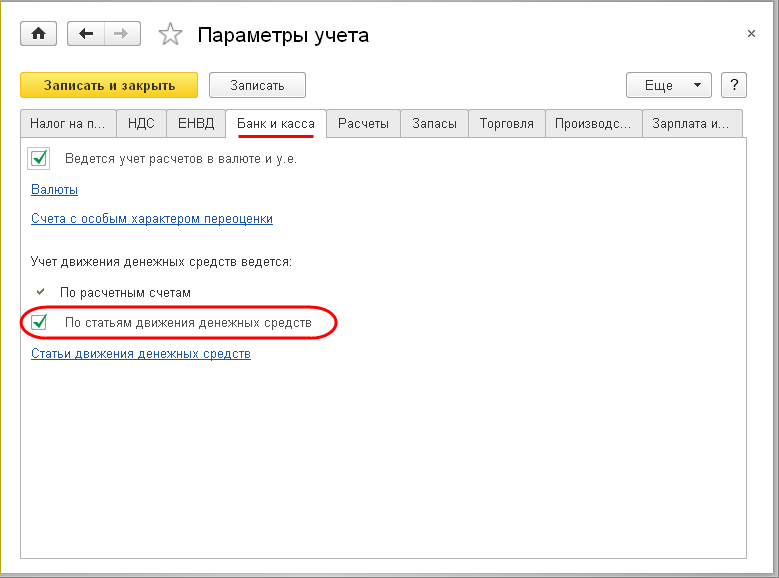Viewport: 779px width, 578px height.
Task: Open help with the question mark button
Action: [734, 85]
